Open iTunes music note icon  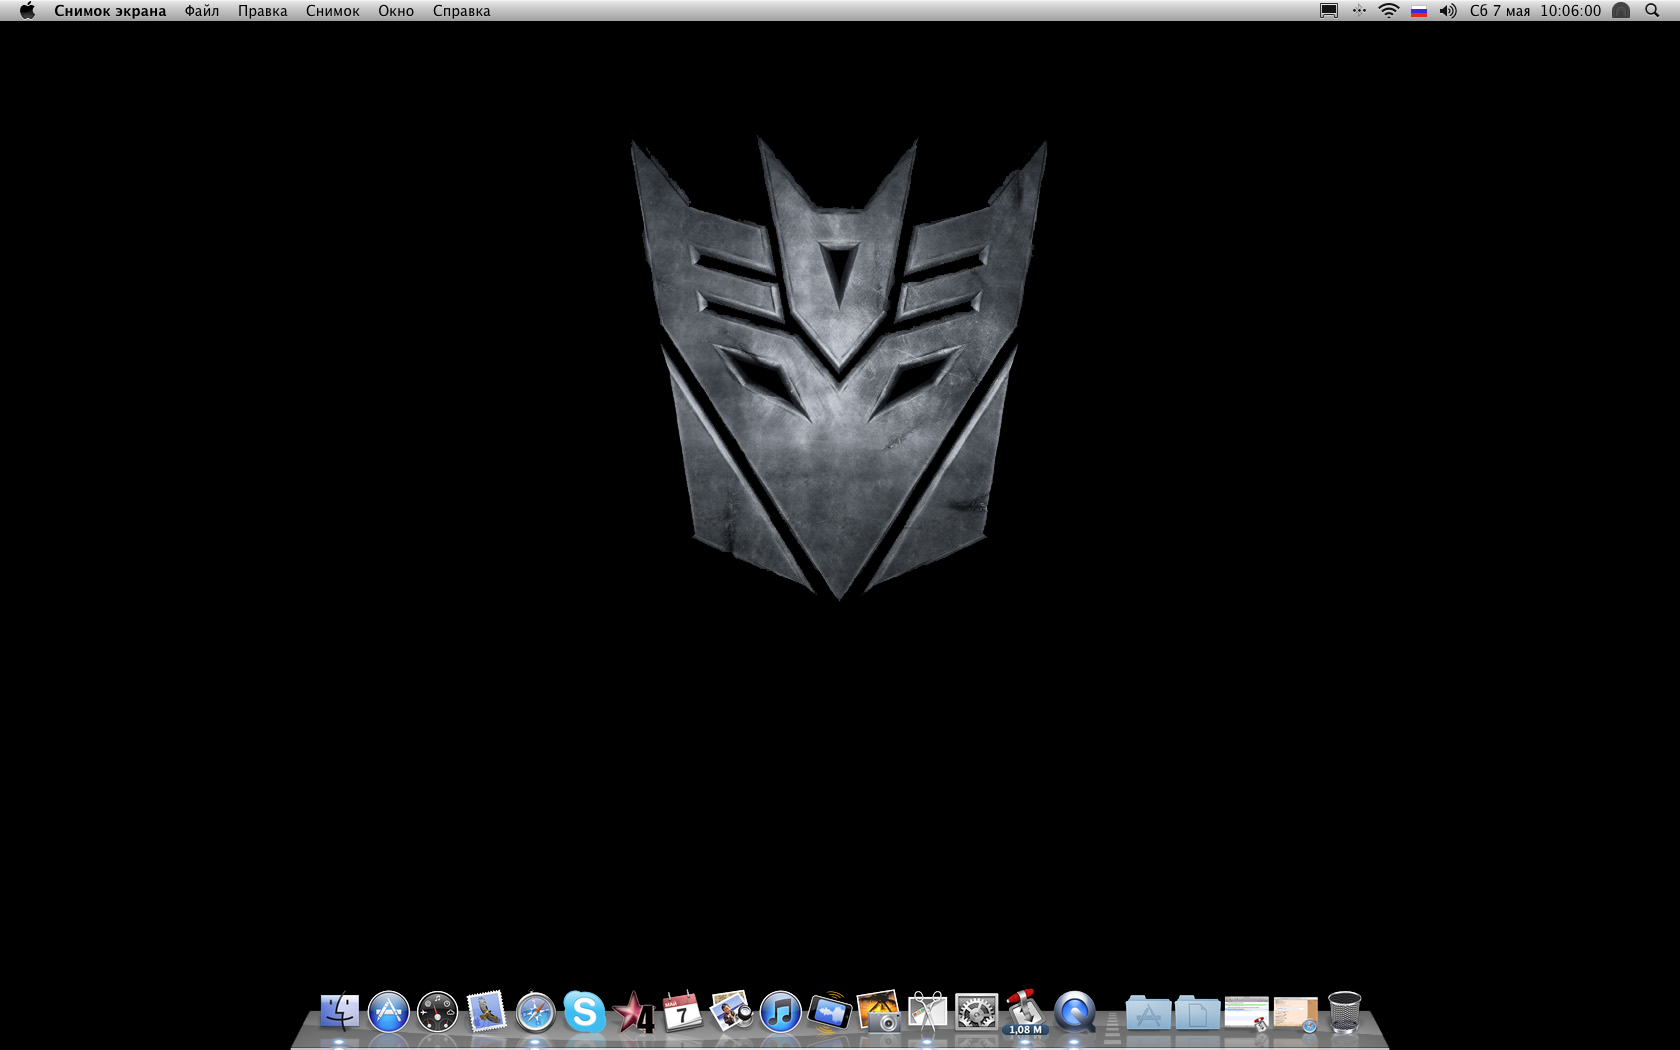click(x=780, y=1012)
